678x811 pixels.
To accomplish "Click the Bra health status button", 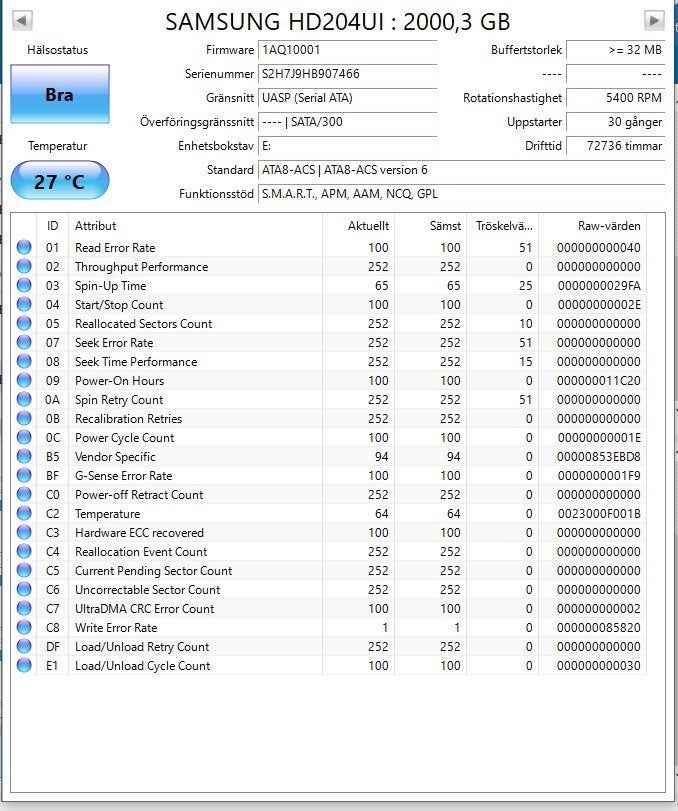I will pos(60,94).
